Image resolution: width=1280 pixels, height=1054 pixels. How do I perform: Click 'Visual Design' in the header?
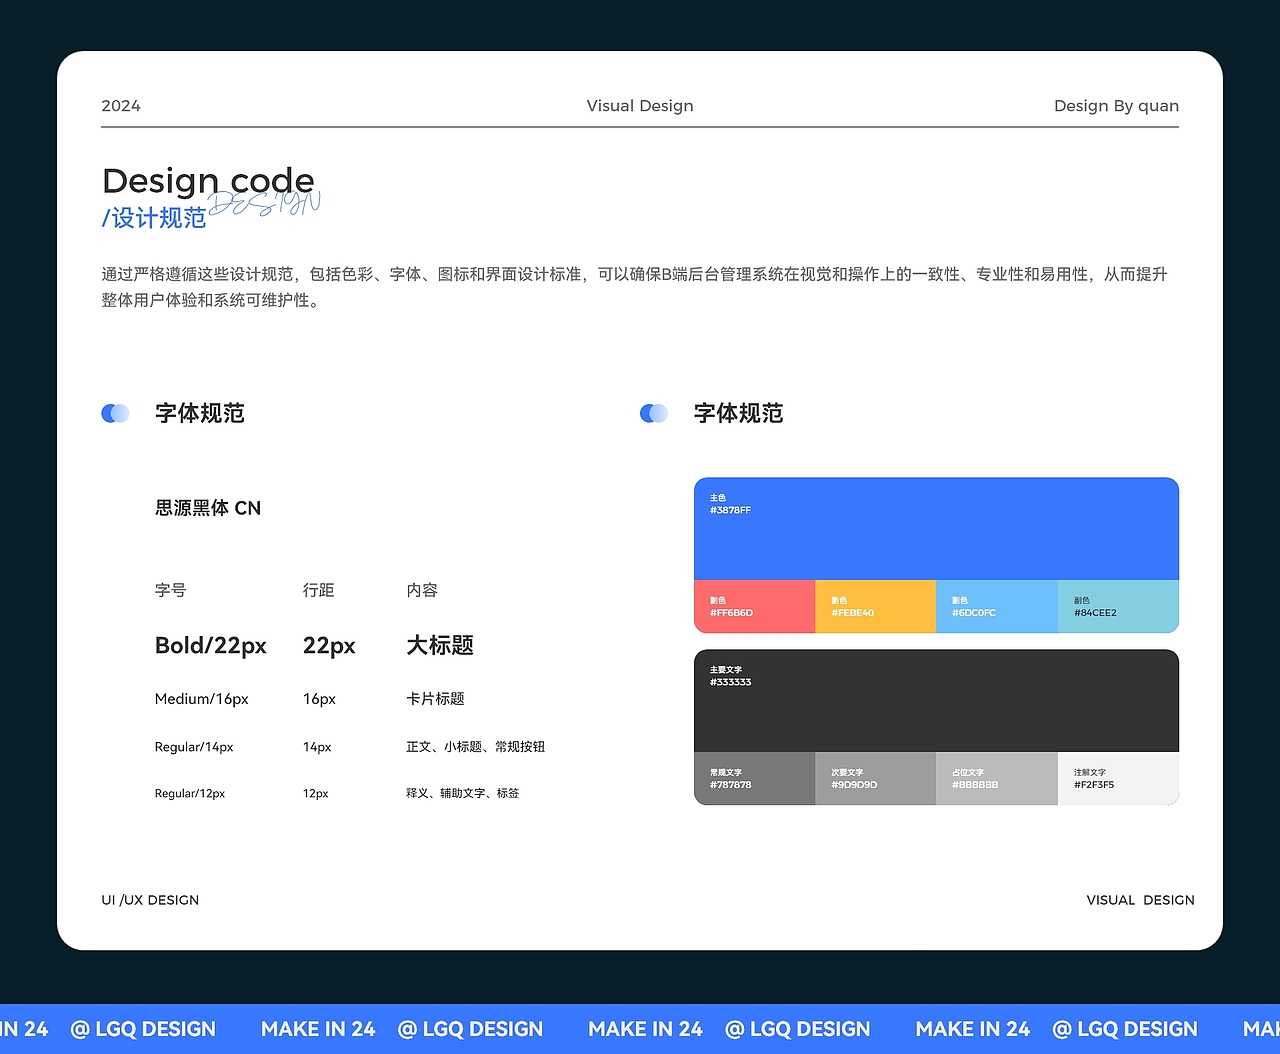640,106
